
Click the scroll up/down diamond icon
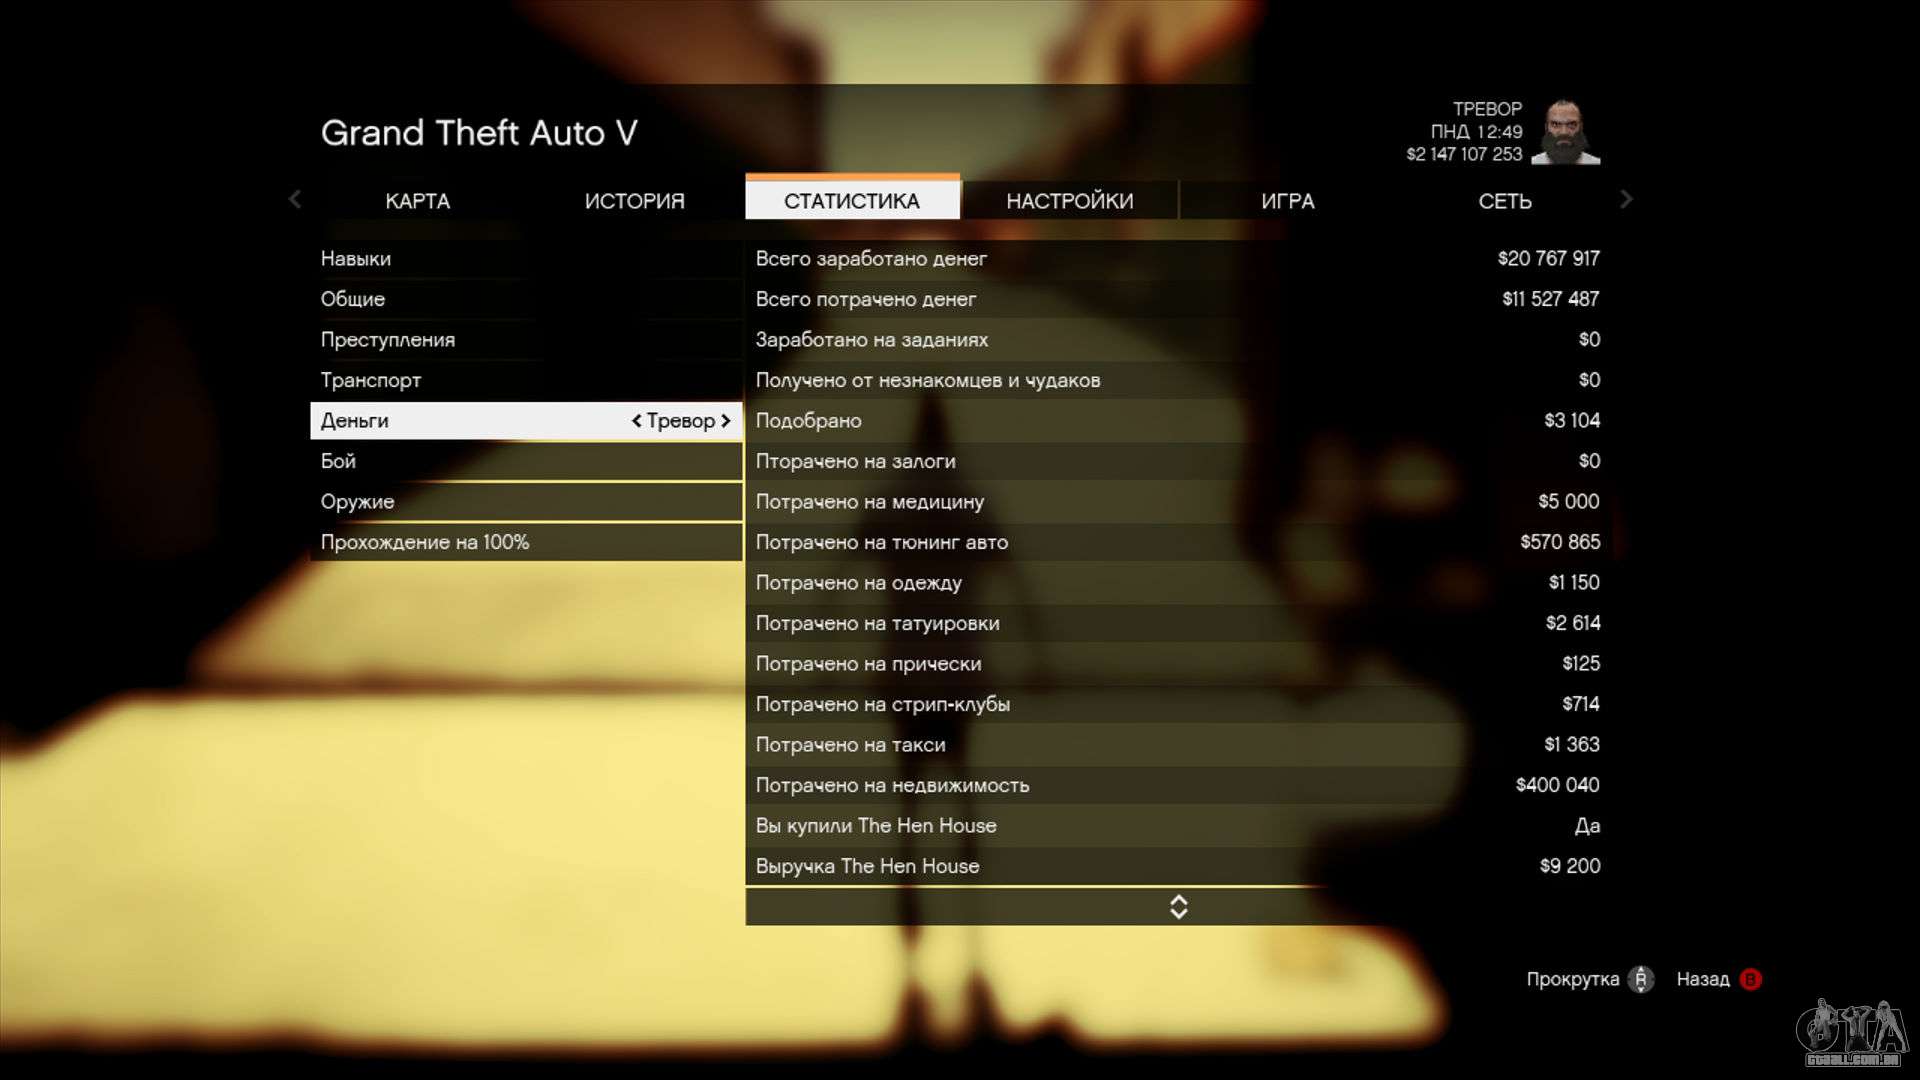pos(1176,906)
